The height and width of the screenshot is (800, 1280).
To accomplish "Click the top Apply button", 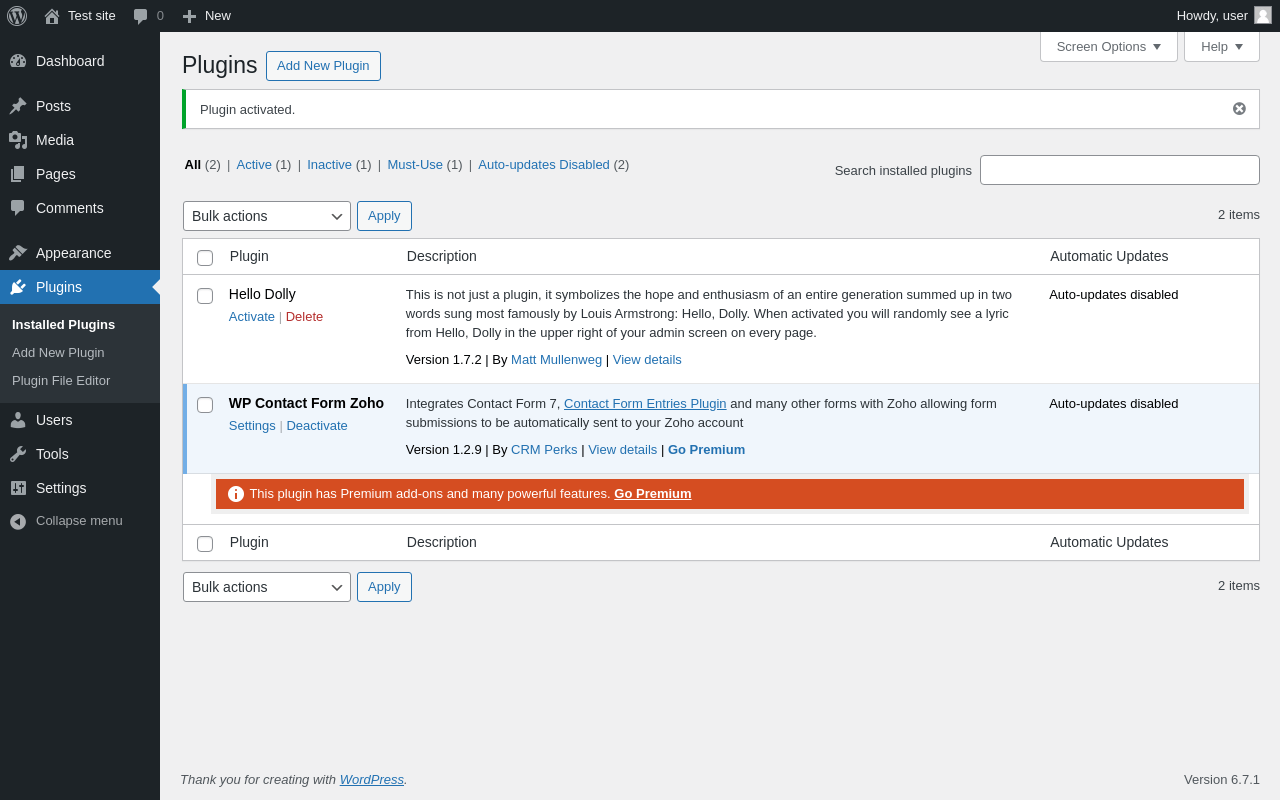I will click(x=384, y=216).
